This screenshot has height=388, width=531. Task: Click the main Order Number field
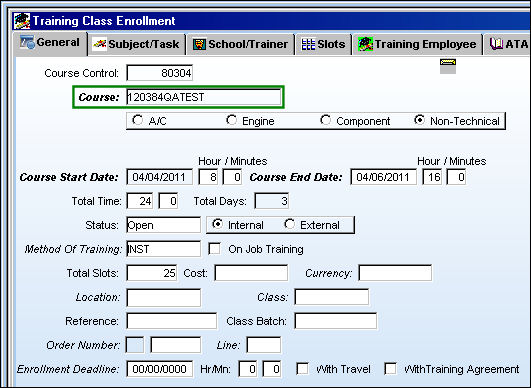coord(176,345)
